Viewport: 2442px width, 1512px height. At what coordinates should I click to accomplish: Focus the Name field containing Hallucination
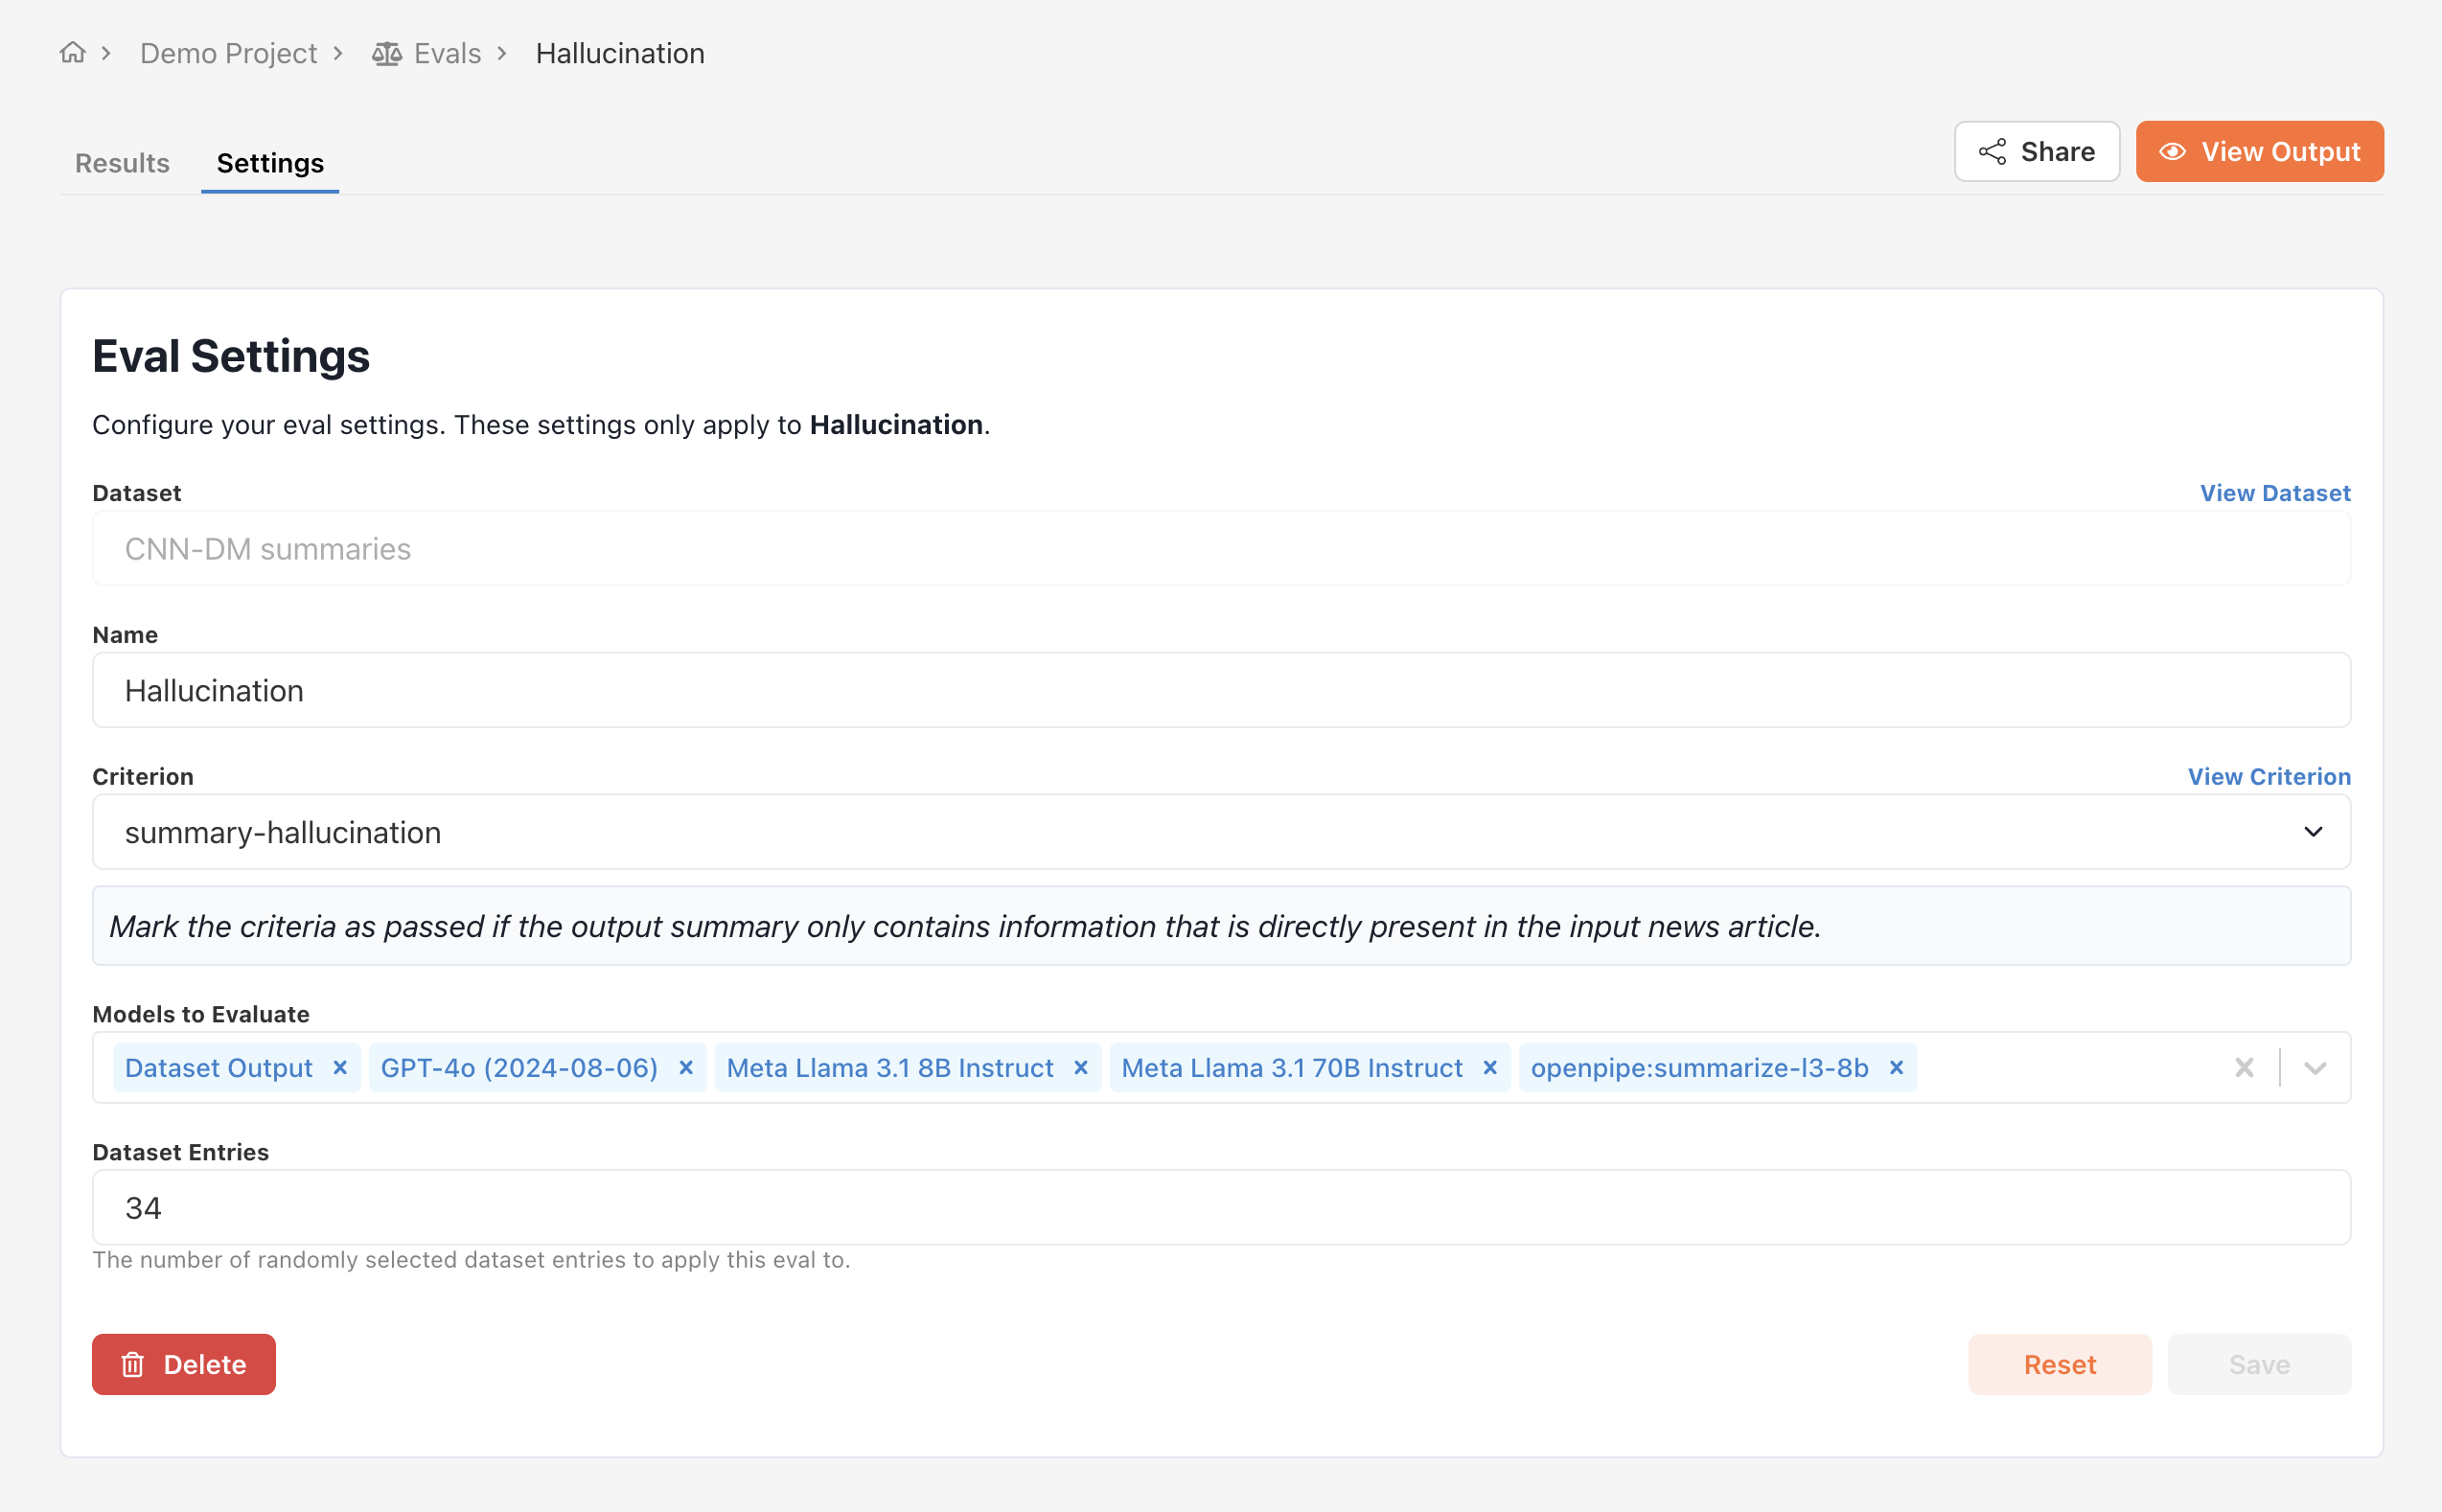[x=1220, y=690]
